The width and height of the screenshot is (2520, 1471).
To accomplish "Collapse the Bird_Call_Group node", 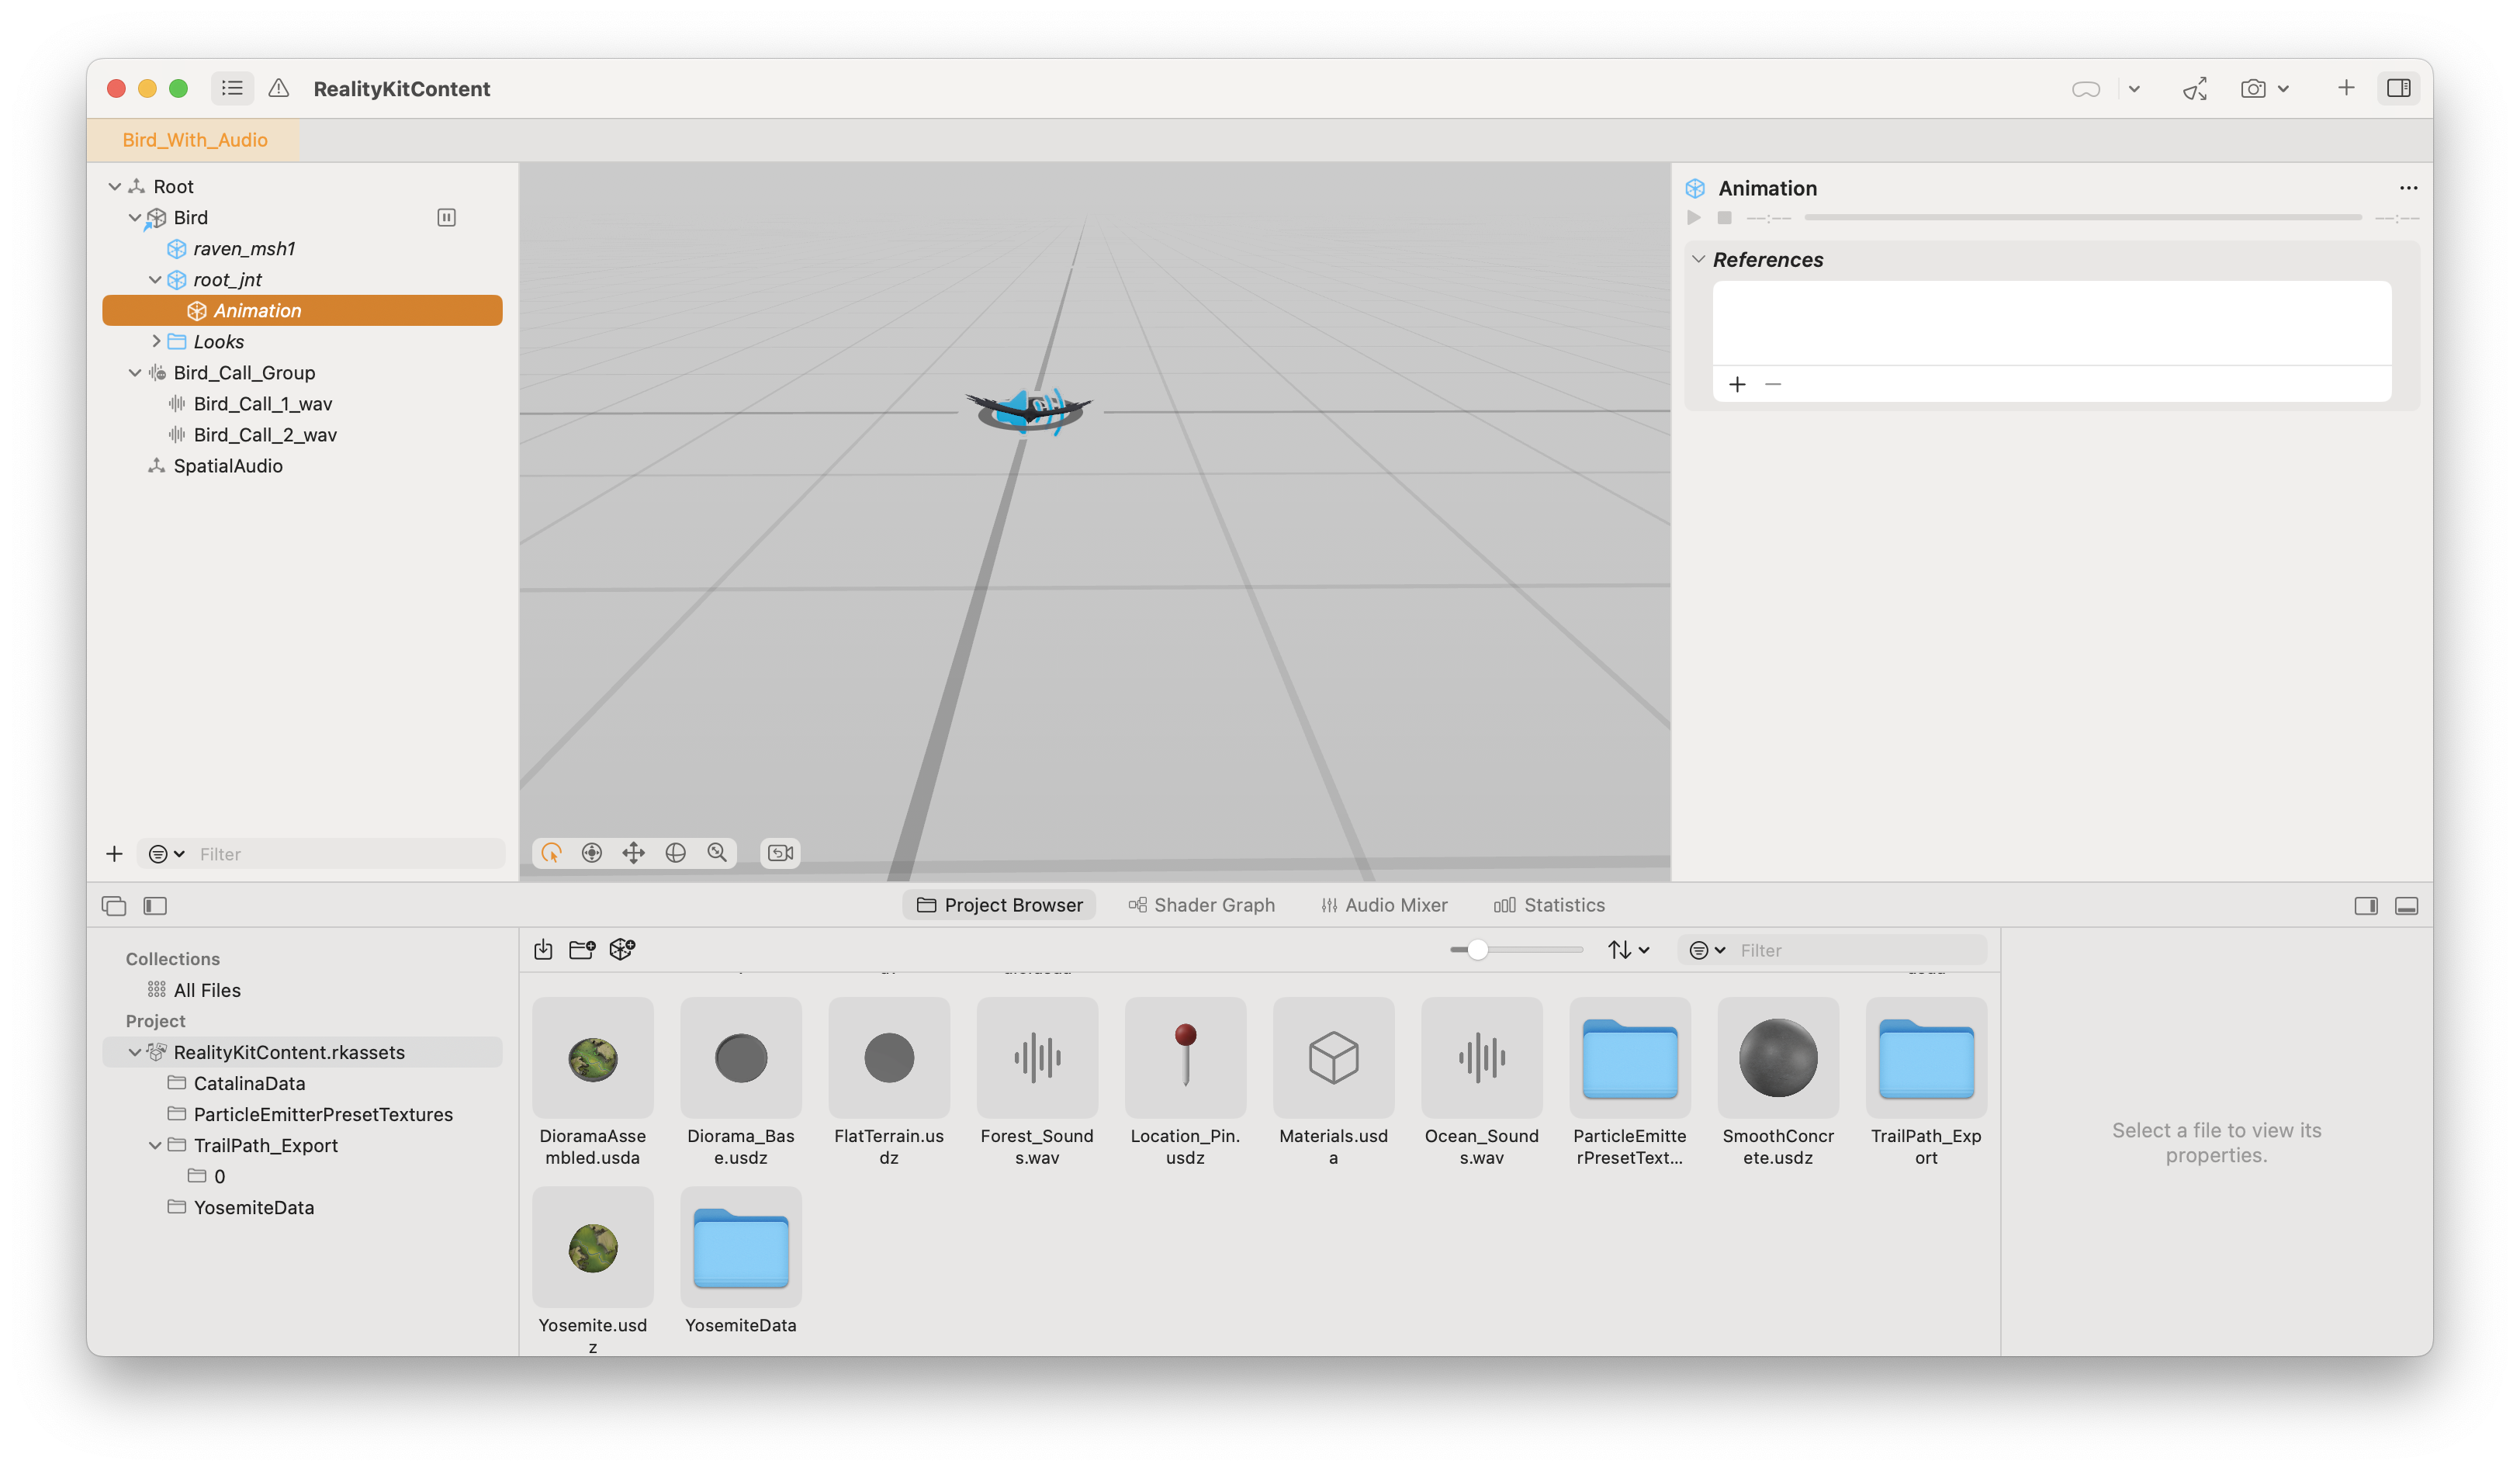I will [x=135, y=373].
